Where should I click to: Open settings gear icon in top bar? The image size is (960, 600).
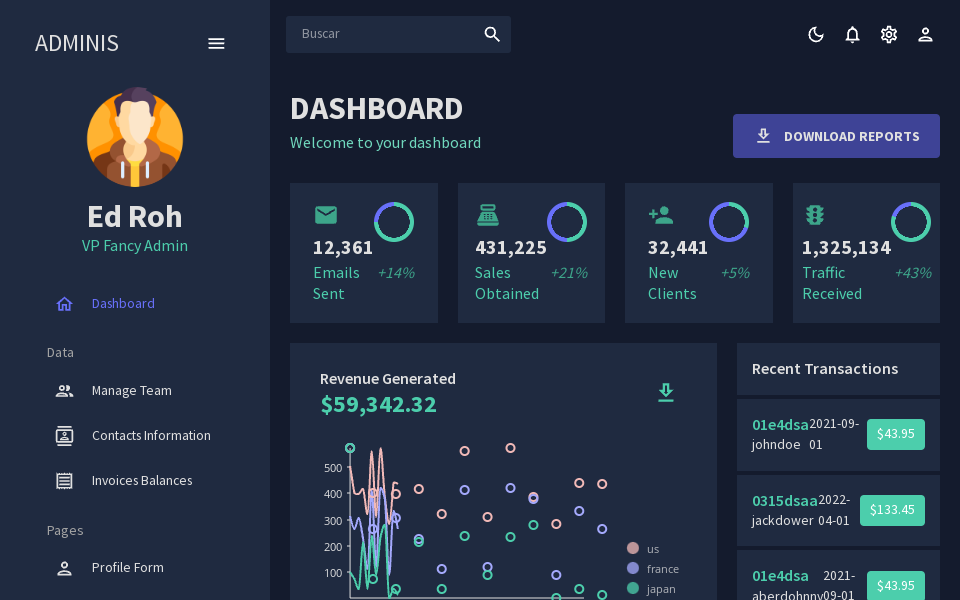[x=889, y=35]
